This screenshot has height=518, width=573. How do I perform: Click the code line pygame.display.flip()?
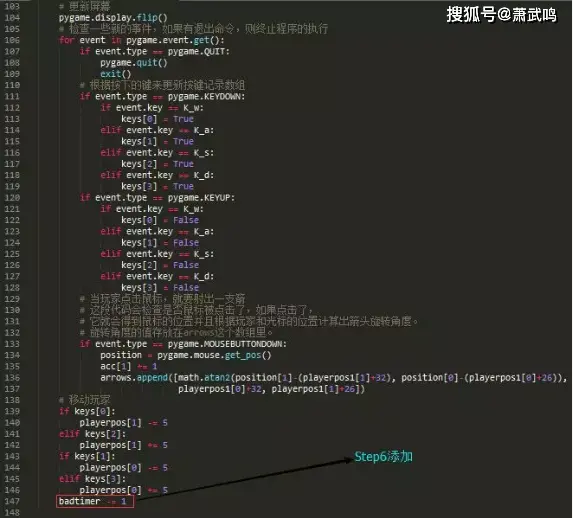click(x=113, y=18)
